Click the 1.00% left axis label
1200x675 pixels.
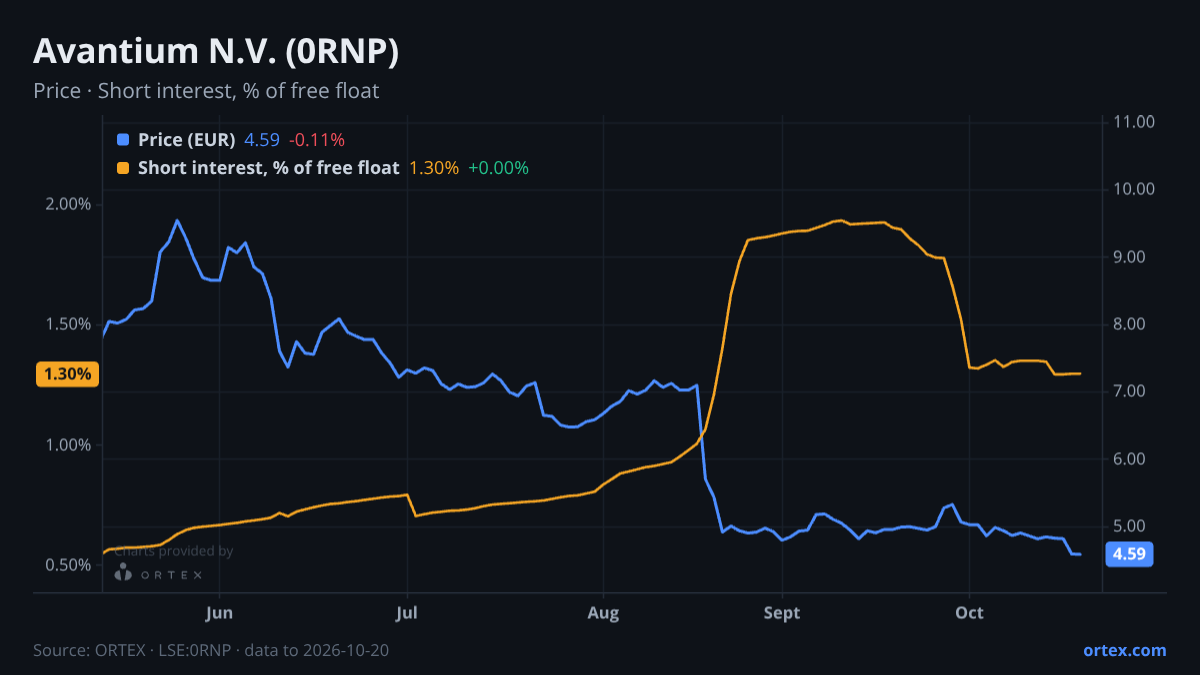pos(70,445)
